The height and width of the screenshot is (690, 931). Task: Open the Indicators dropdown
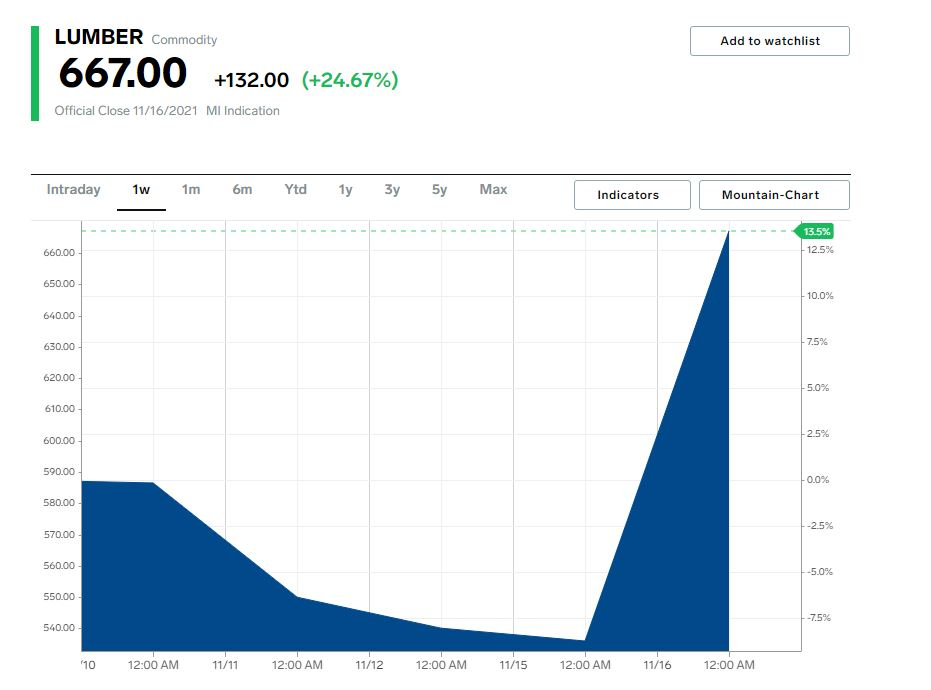point(631,195)
